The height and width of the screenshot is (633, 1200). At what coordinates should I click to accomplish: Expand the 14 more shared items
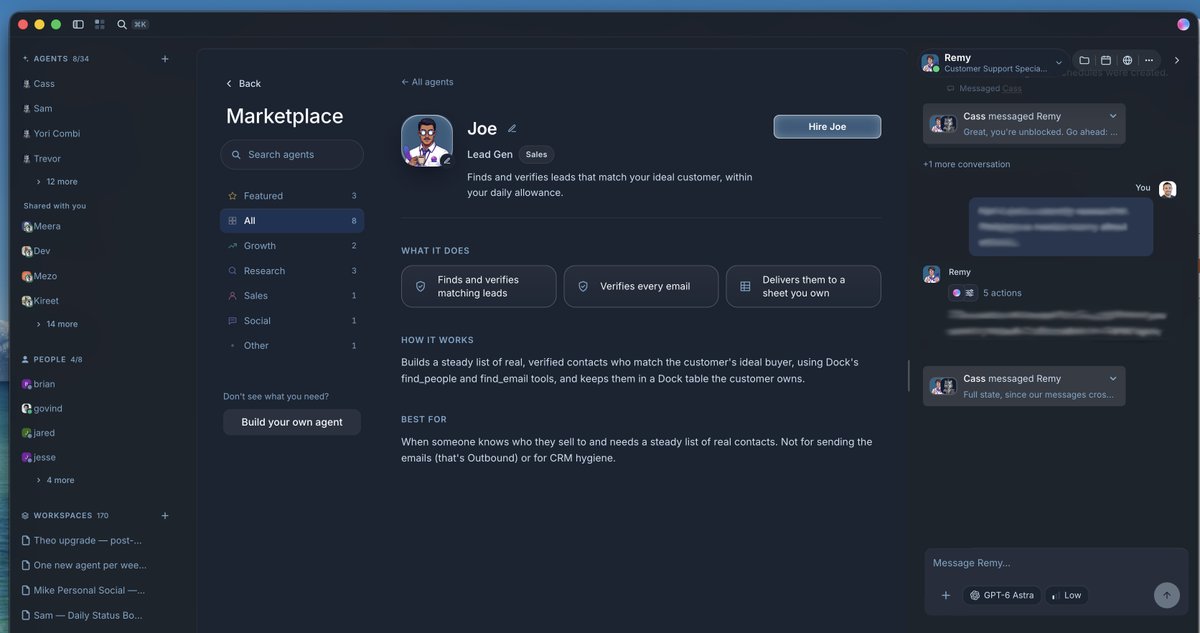pyautogui.click(x=56, y=324)
